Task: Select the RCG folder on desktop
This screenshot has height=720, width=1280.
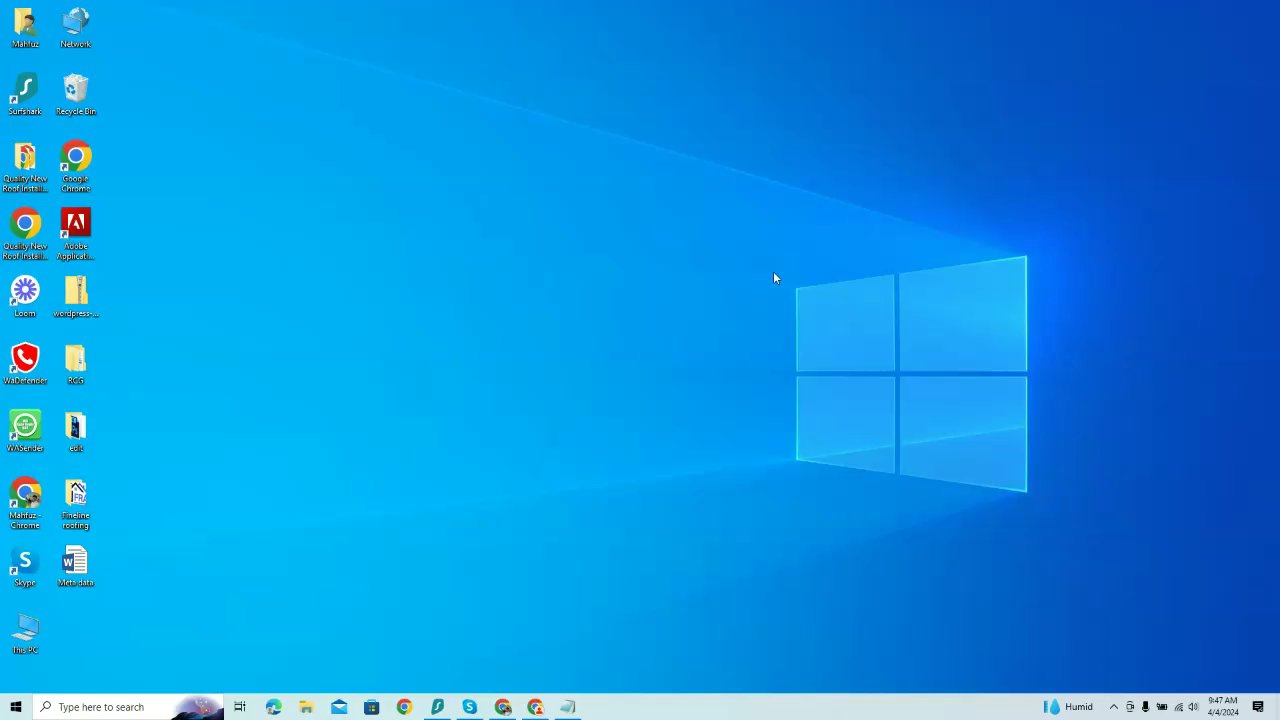Action: pos(76,364)
